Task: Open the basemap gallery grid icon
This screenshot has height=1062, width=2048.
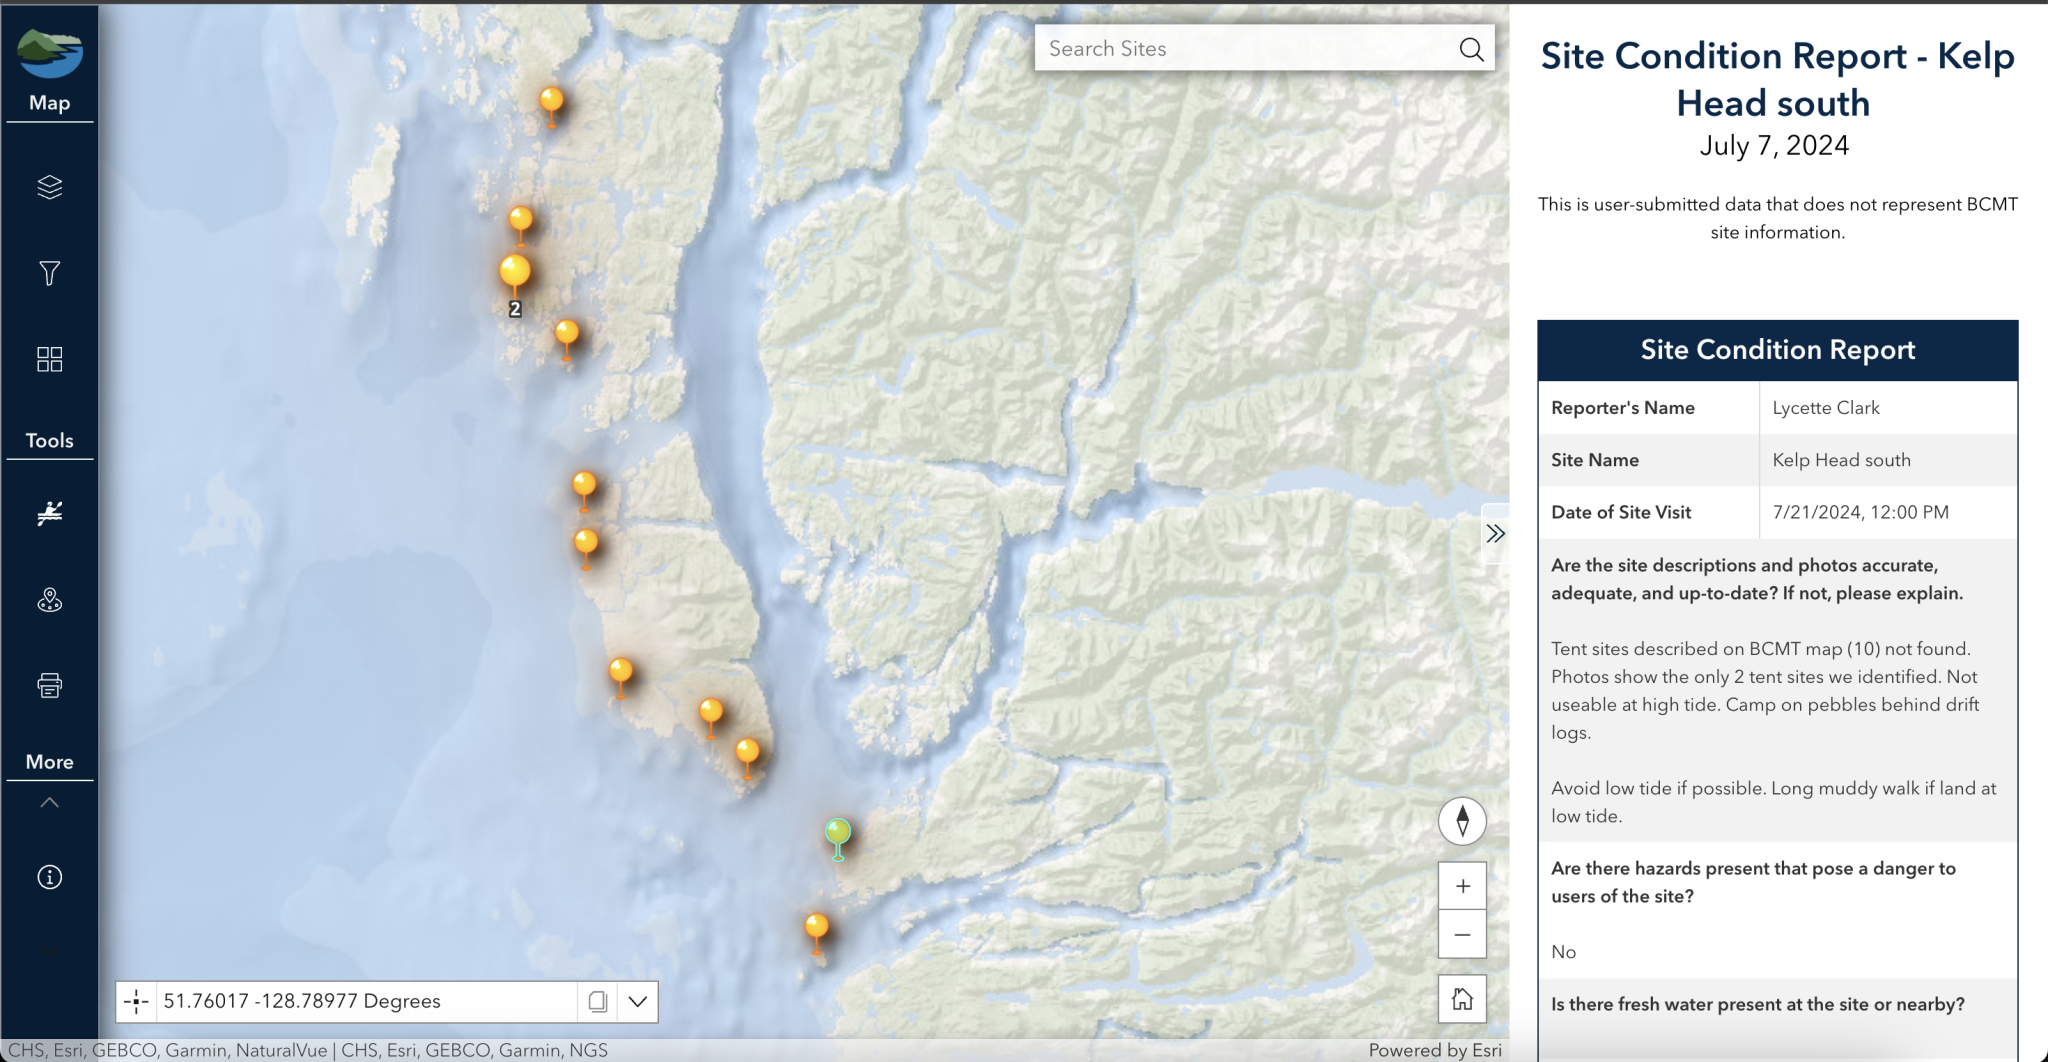Action: pyautogui.click(x=49, y=359)
